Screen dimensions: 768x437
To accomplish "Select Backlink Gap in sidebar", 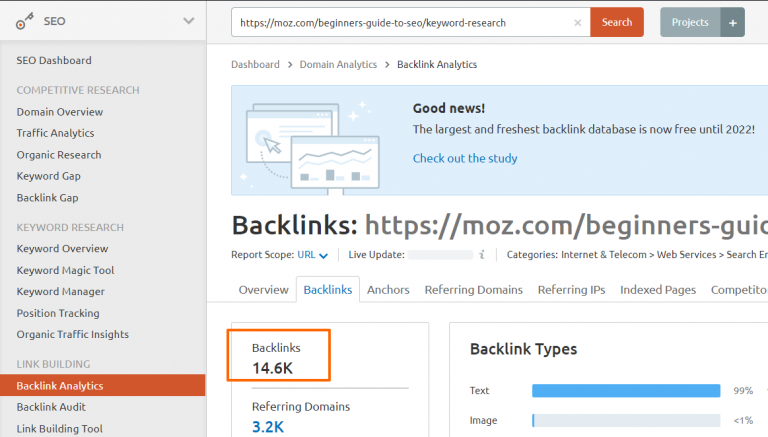I will pos(48,197).
